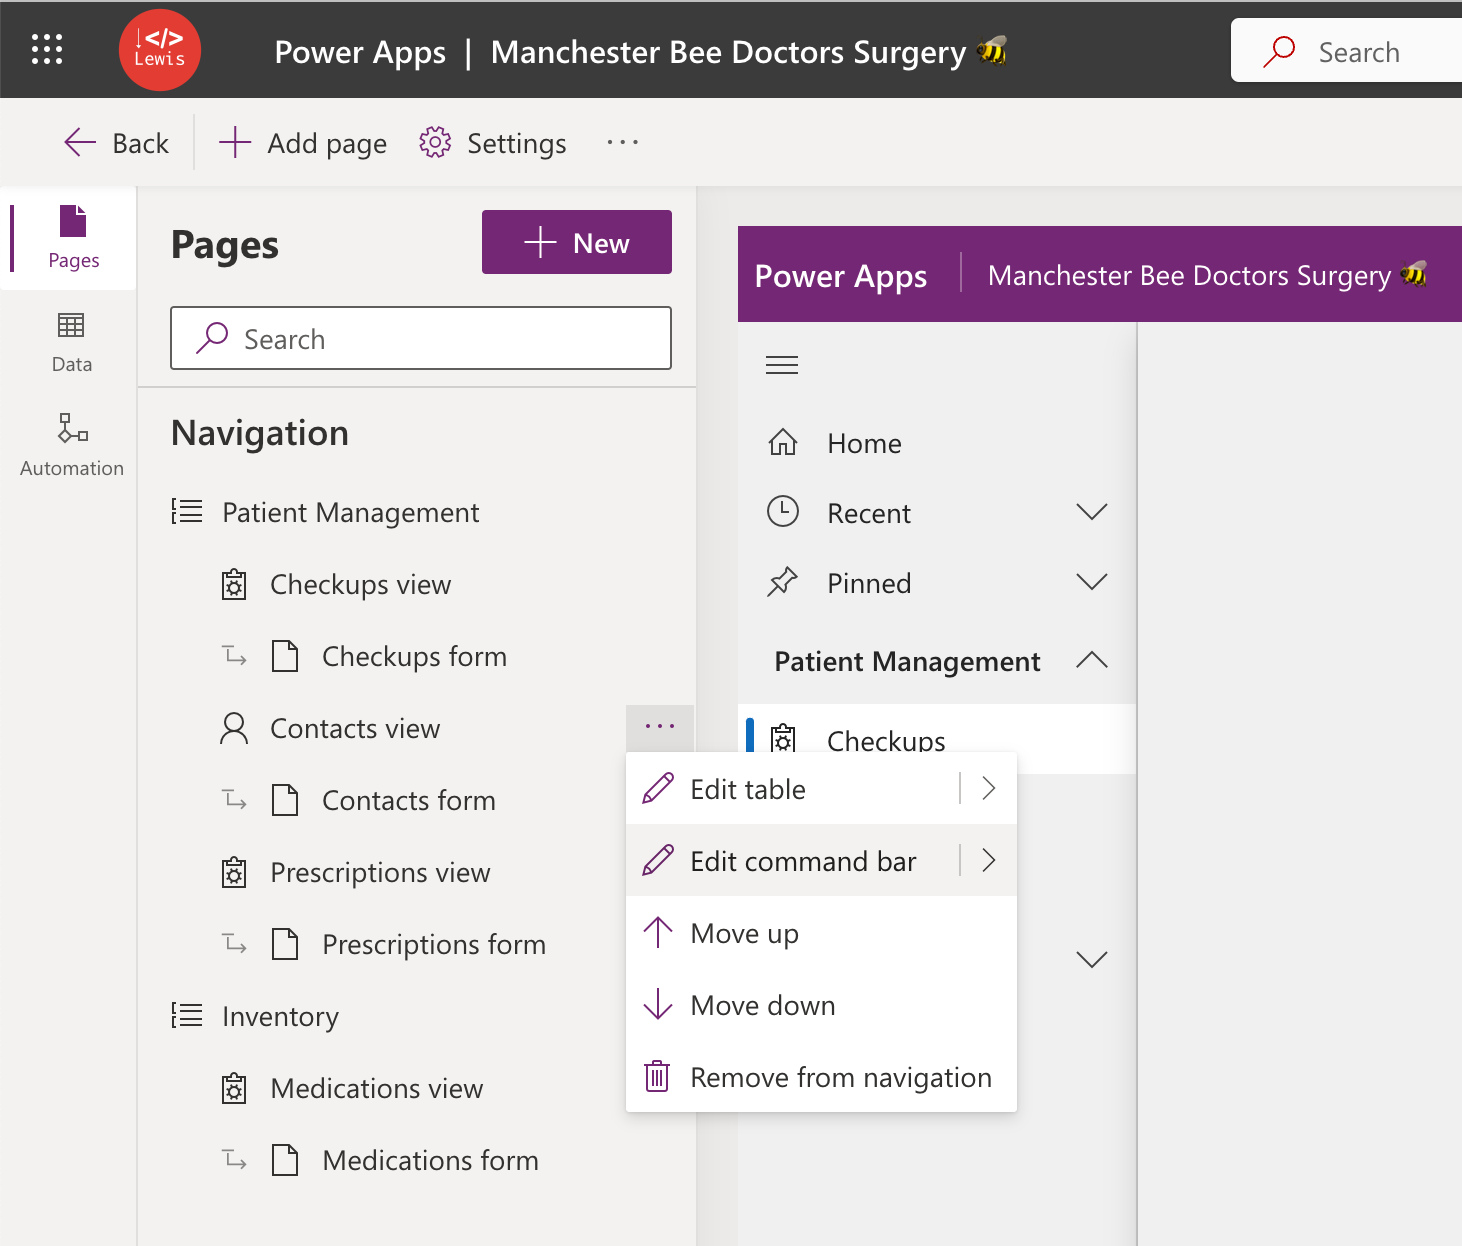Select the Checkups form page
The height and width of the screenshot is (1246, 1462).
coord(414,656)
